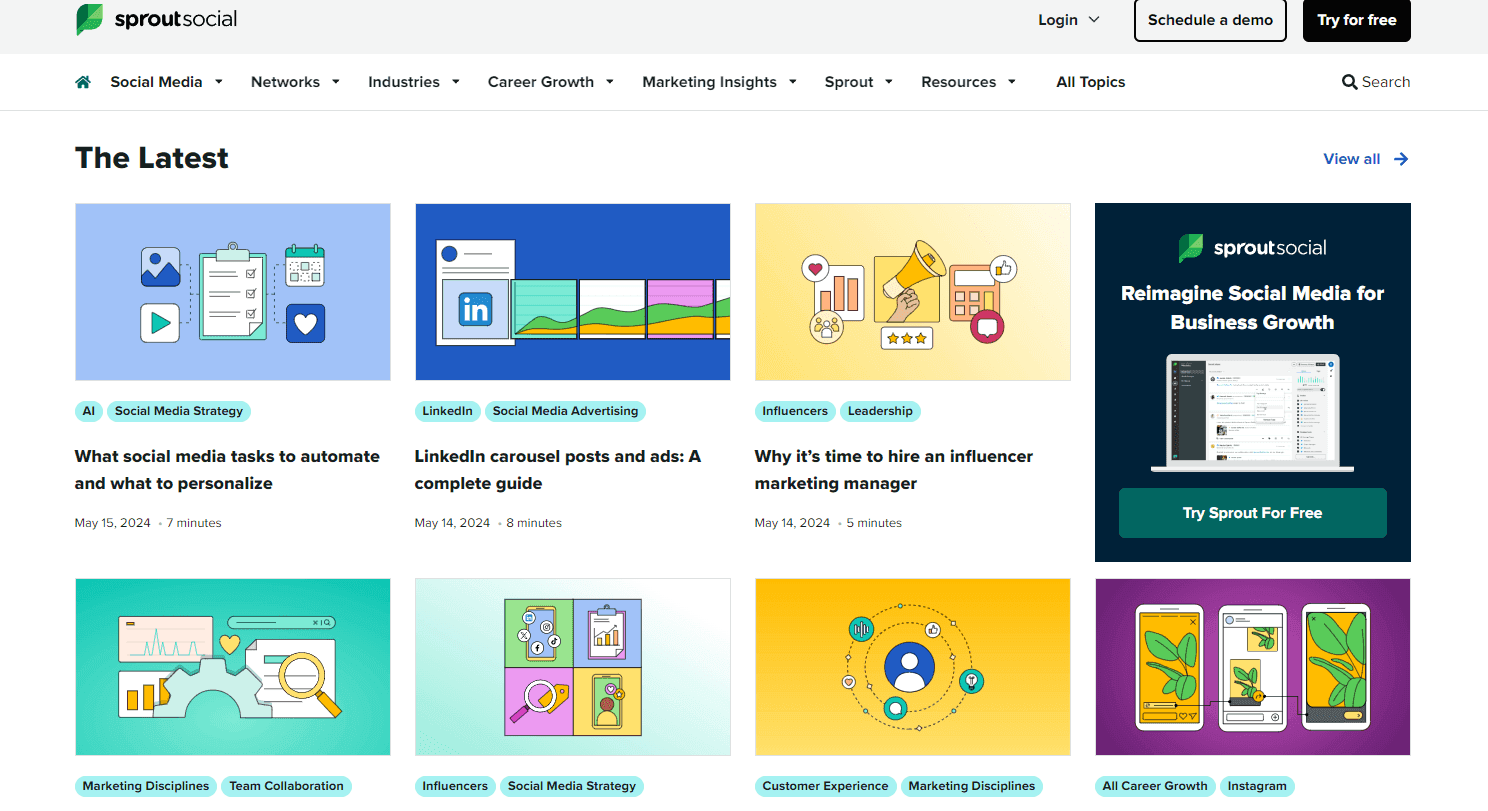Click the Search magnifier icon

tap(1349, 82)
